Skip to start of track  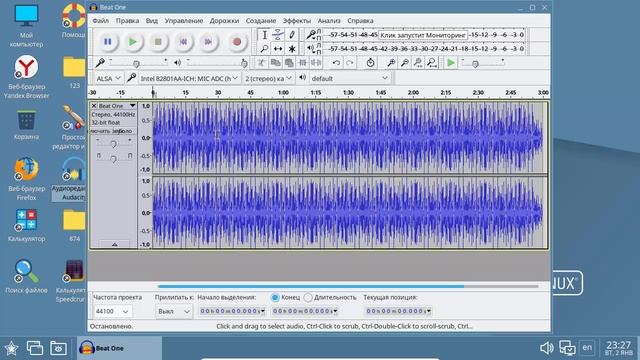click(x=183, y=42)
